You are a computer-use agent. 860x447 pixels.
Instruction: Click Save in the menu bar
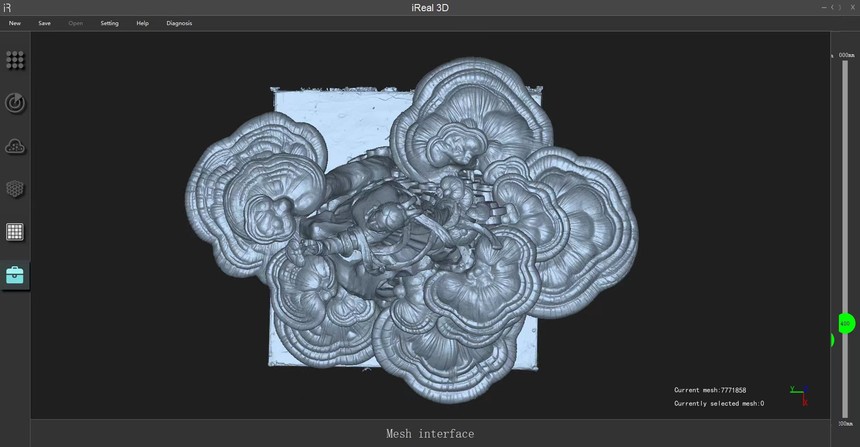pos(44,23)
